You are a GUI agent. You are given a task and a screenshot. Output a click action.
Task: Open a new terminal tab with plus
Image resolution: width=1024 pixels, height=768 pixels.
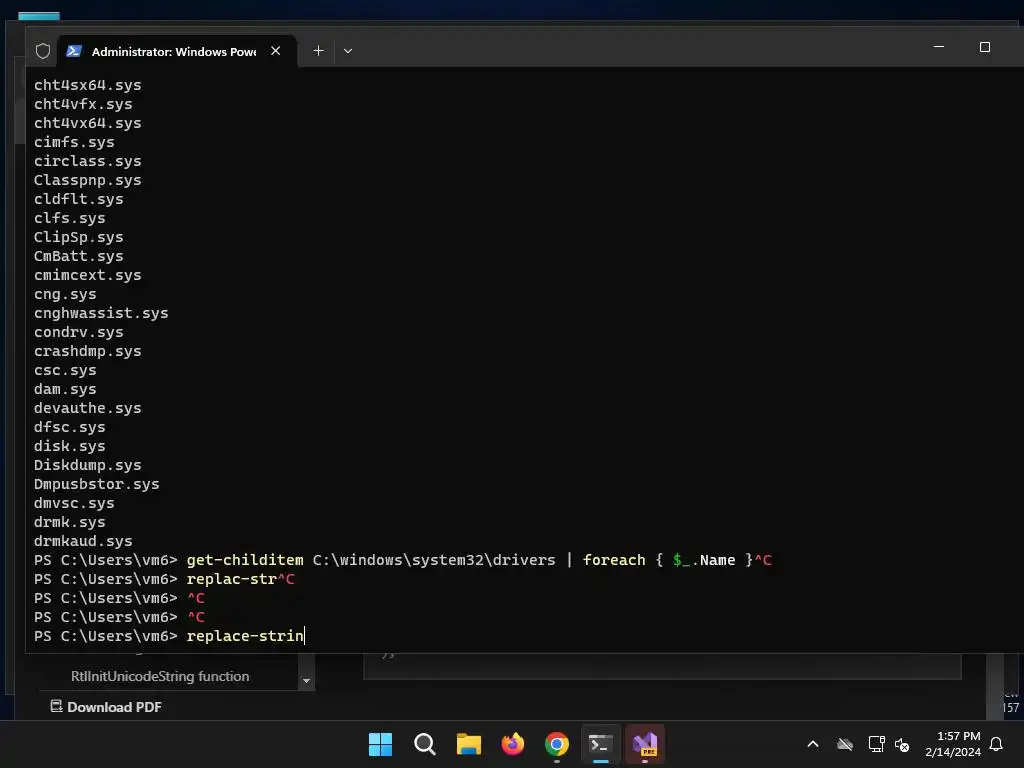[318, 51]
